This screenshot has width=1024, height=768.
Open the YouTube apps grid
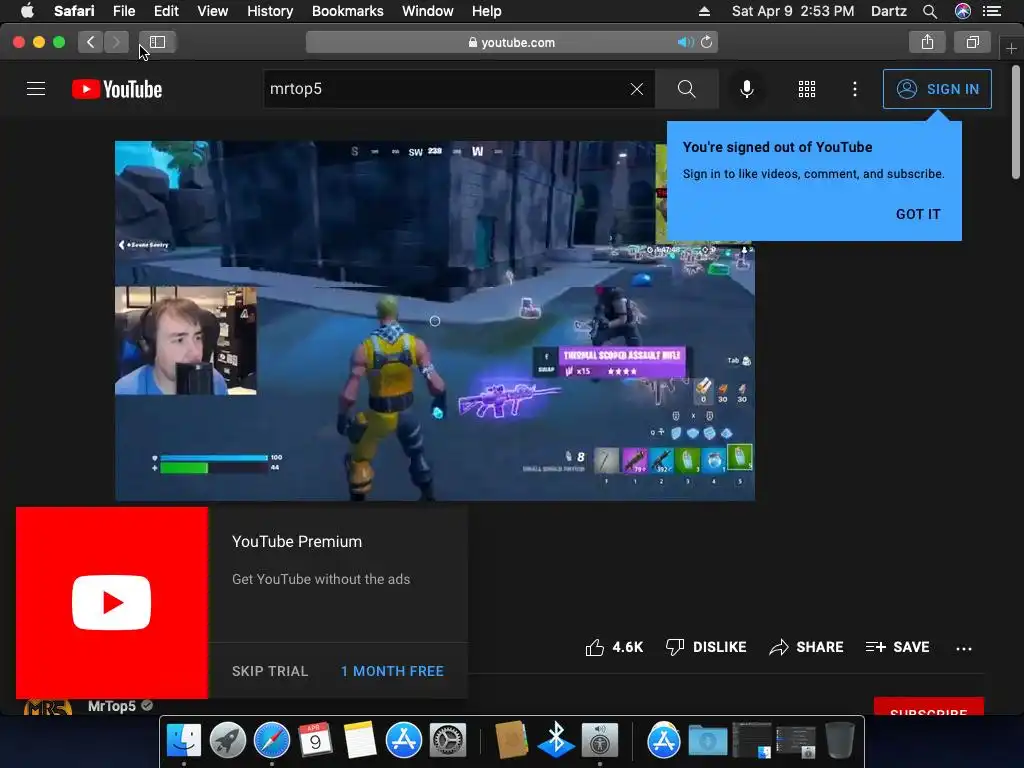tap(807, 89)
